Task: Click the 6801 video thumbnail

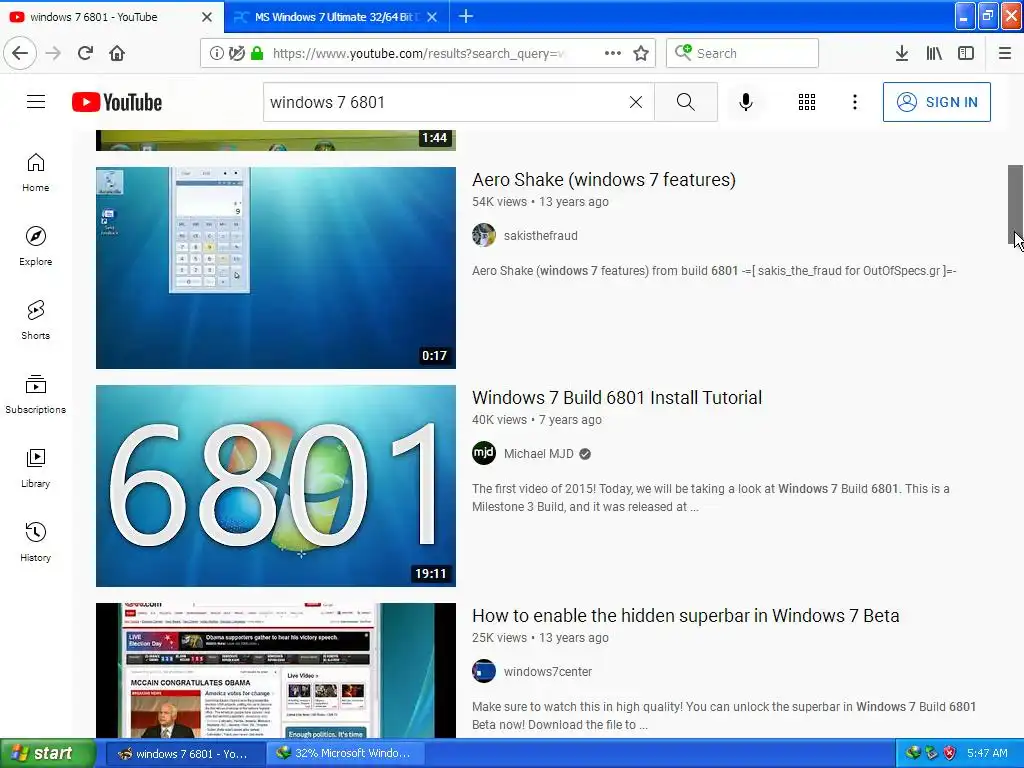Action: pos(276,486)
